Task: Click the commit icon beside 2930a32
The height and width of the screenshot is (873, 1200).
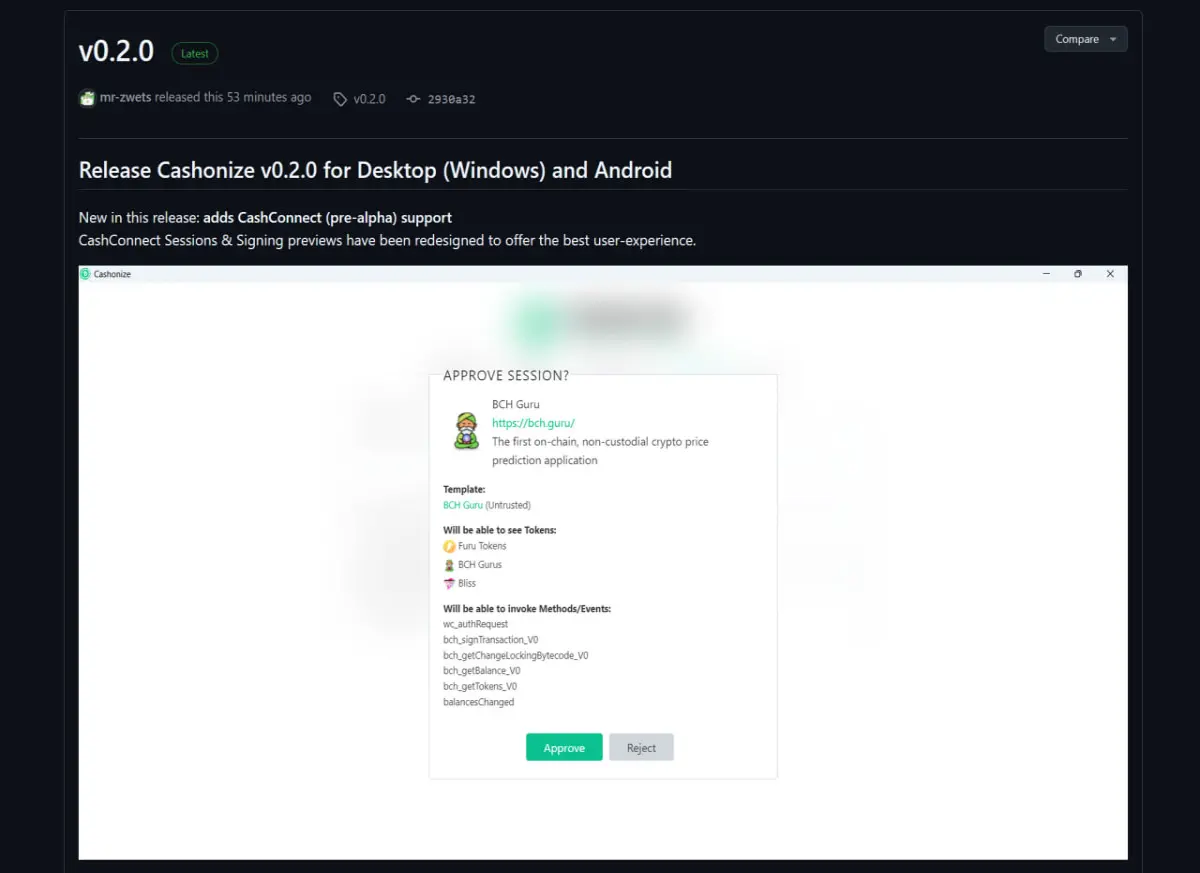Action: tap(413, 99)
